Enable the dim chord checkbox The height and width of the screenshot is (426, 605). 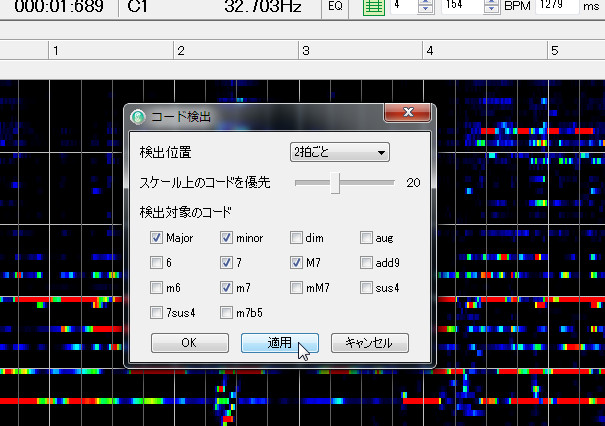tap(296, 238)
